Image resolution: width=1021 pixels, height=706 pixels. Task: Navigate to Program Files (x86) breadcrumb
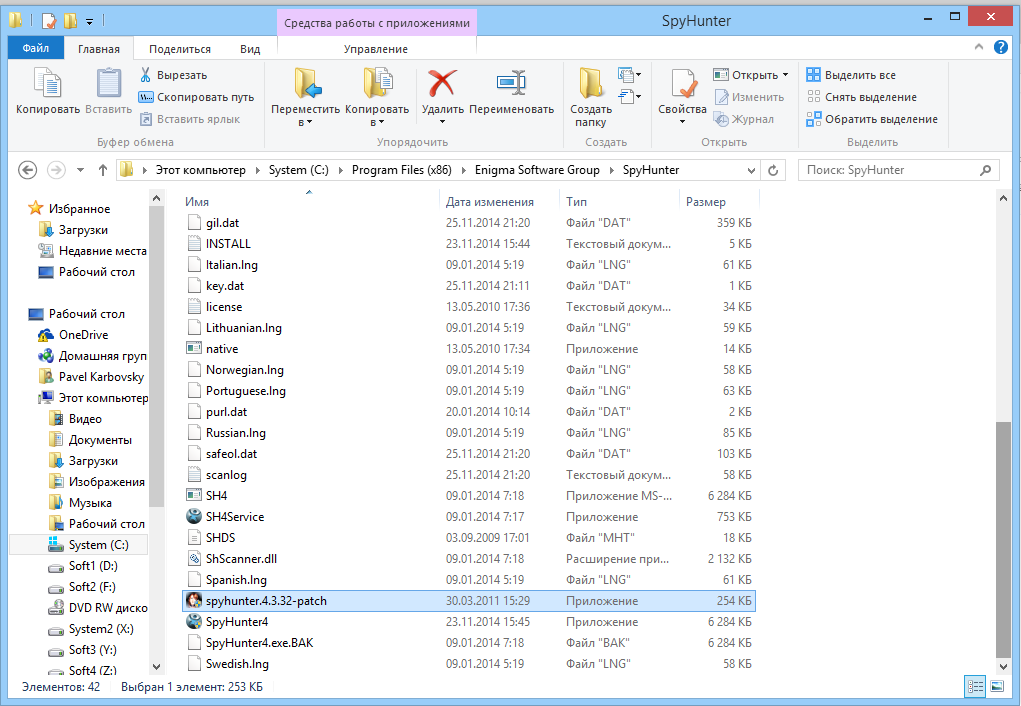402,170
